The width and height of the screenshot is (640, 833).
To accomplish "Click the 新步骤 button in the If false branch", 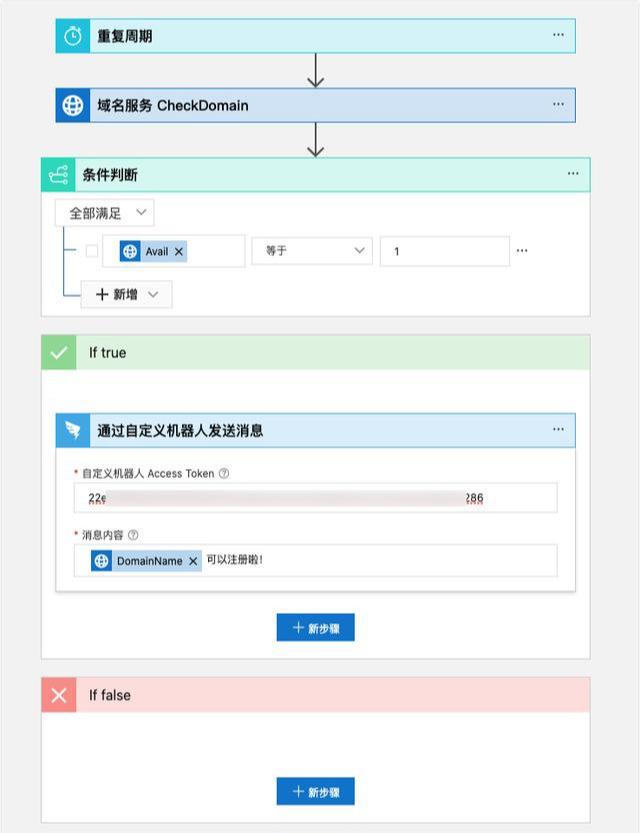I will 315,791.
